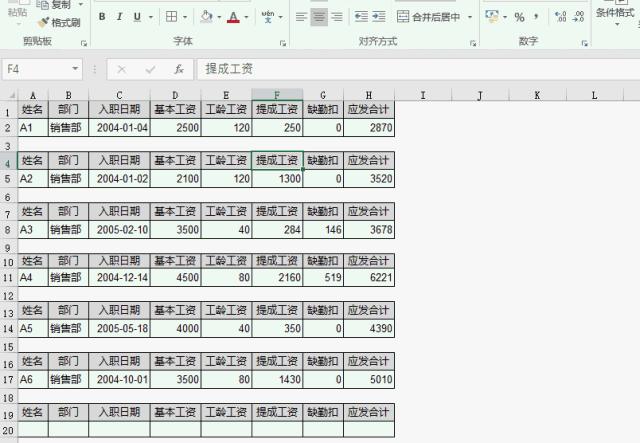The image size is (640, 443).
Task: Increase indent icon
Action: (x=379, y=17)
